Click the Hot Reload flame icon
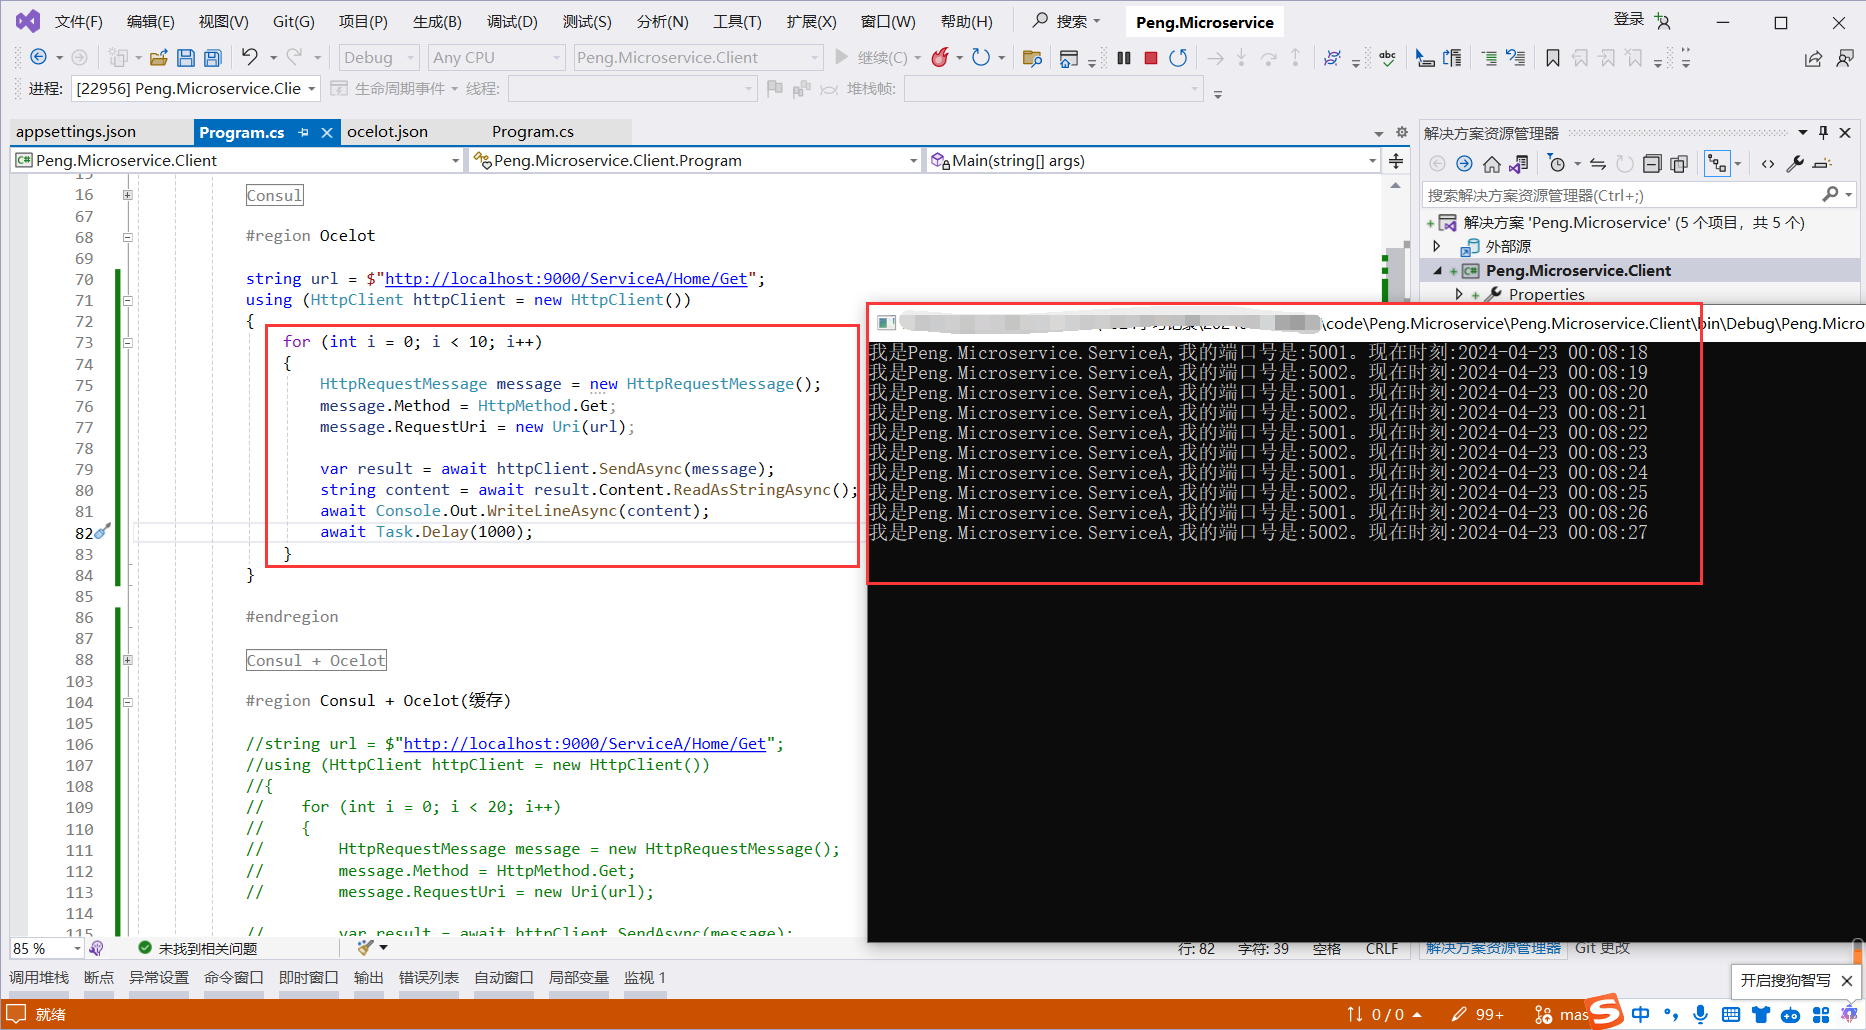 click(x=939, y=58)
